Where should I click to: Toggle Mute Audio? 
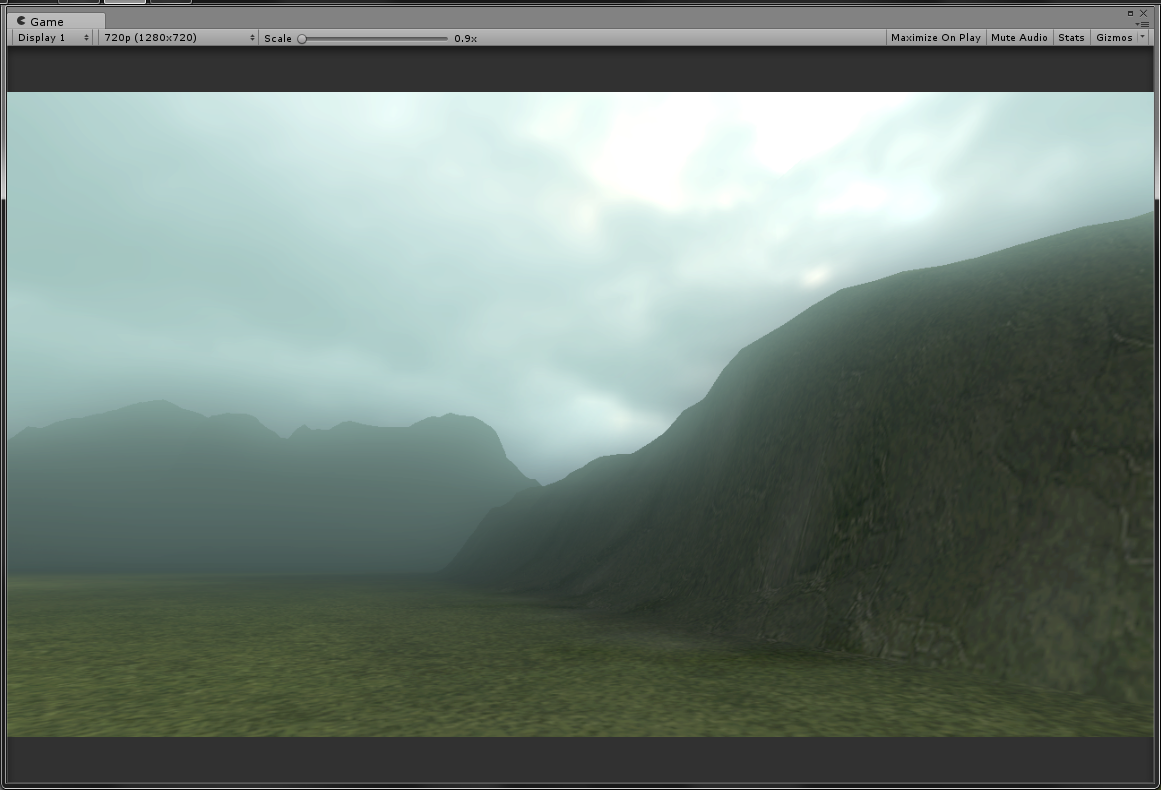pos(1019,38)
